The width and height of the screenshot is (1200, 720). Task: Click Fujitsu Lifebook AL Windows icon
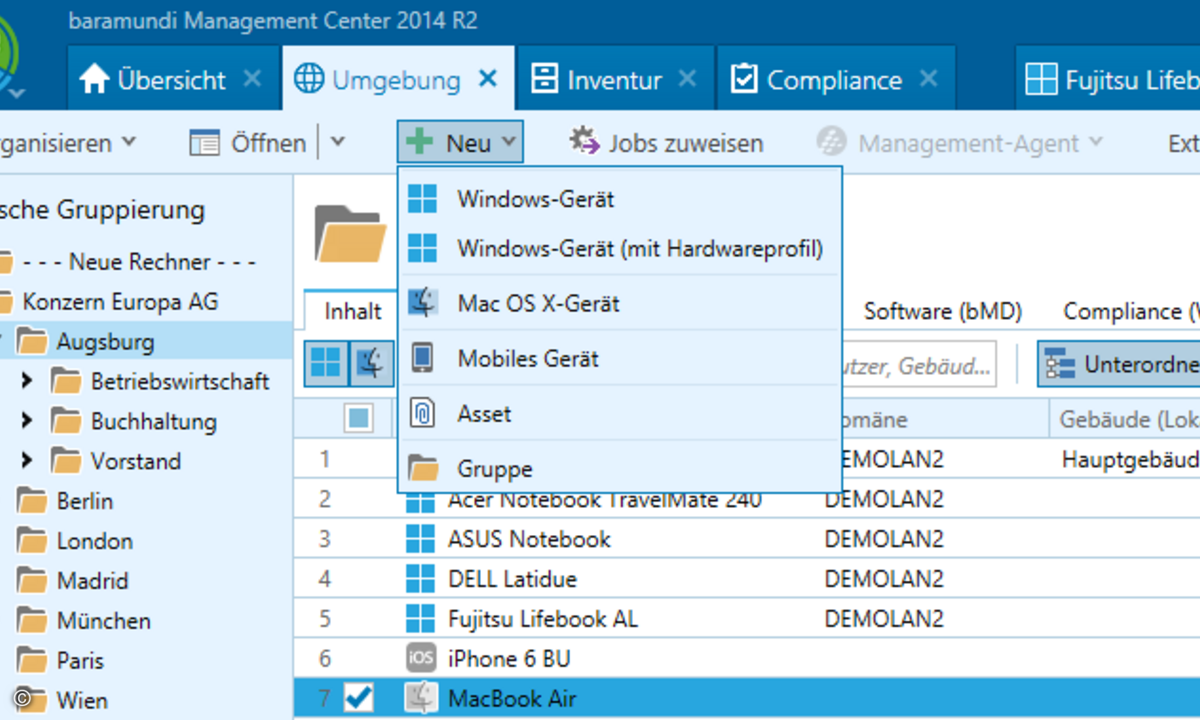tap(421, 619)
